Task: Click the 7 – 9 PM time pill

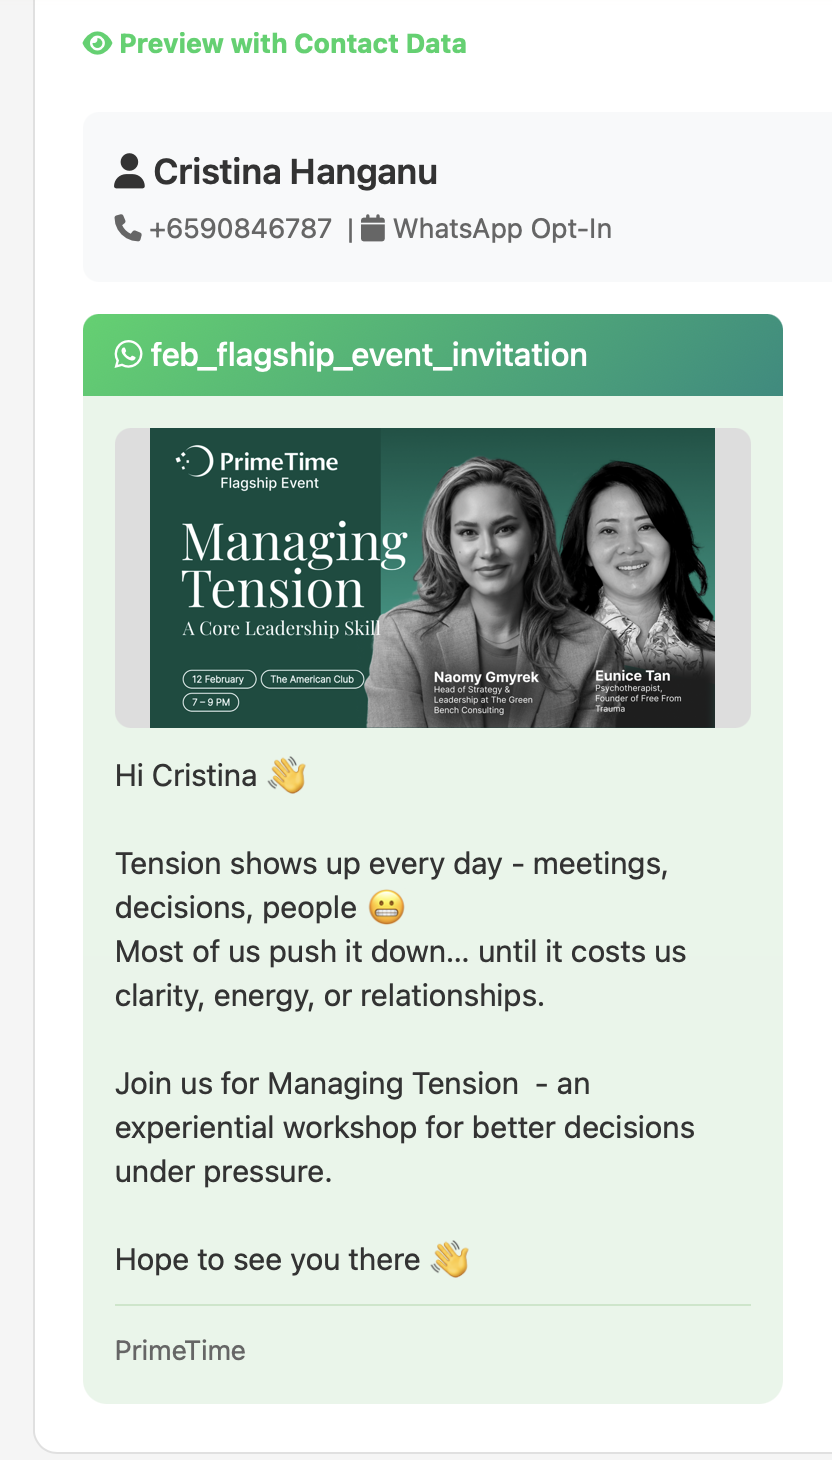Action: pos(210,702)
